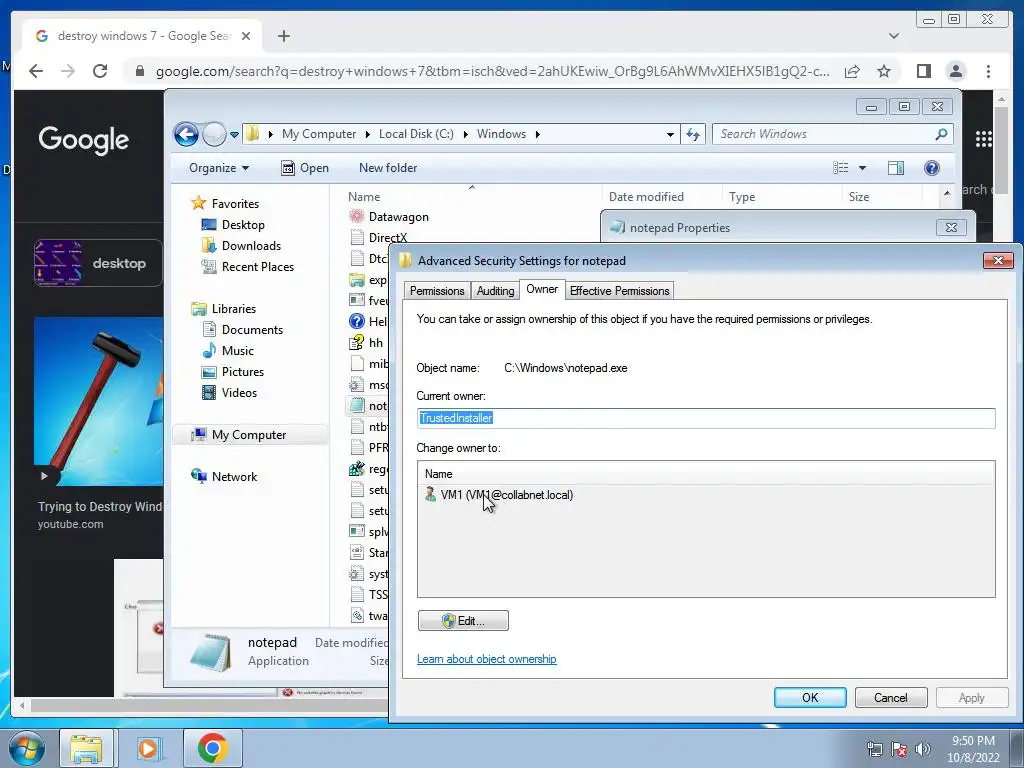The image size is (1024, 768).
Task: Open Chrome profile avatar
Action: click(x=956, y=71)
